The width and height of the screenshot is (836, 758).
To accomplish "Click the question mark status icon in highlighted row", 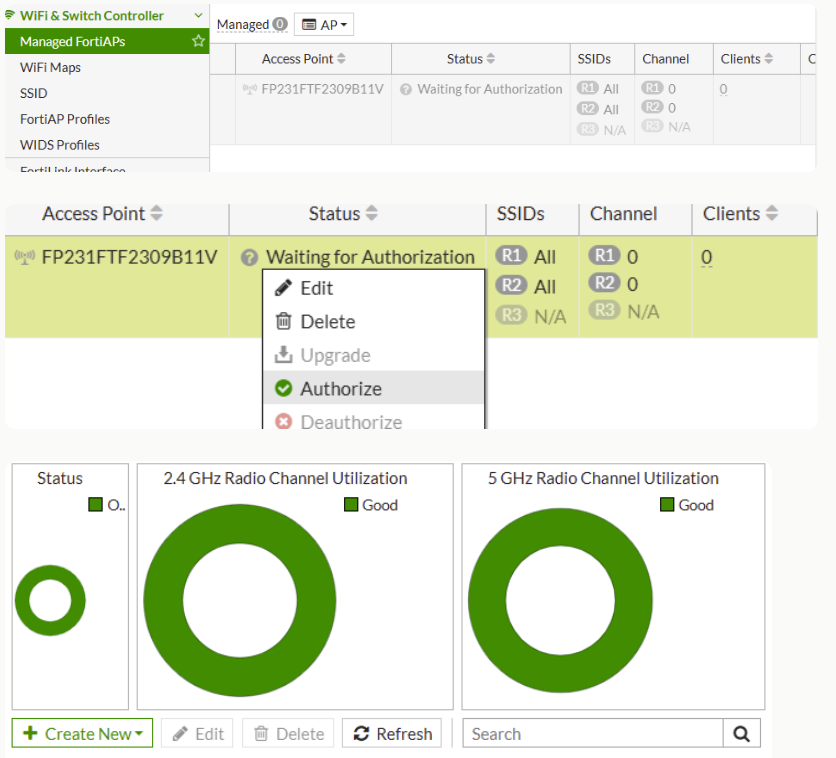I will 250,258.
